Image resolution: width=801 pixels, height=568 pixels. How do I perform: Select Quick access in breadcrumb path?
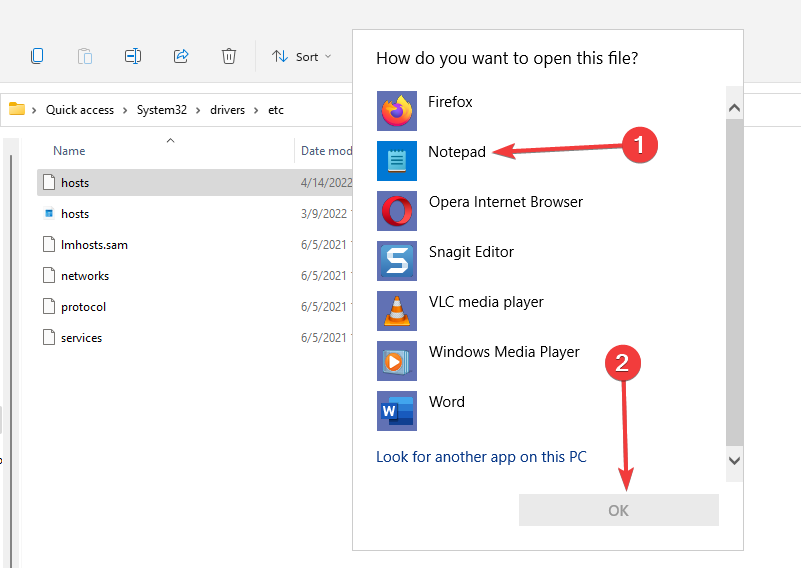point(80,110)
